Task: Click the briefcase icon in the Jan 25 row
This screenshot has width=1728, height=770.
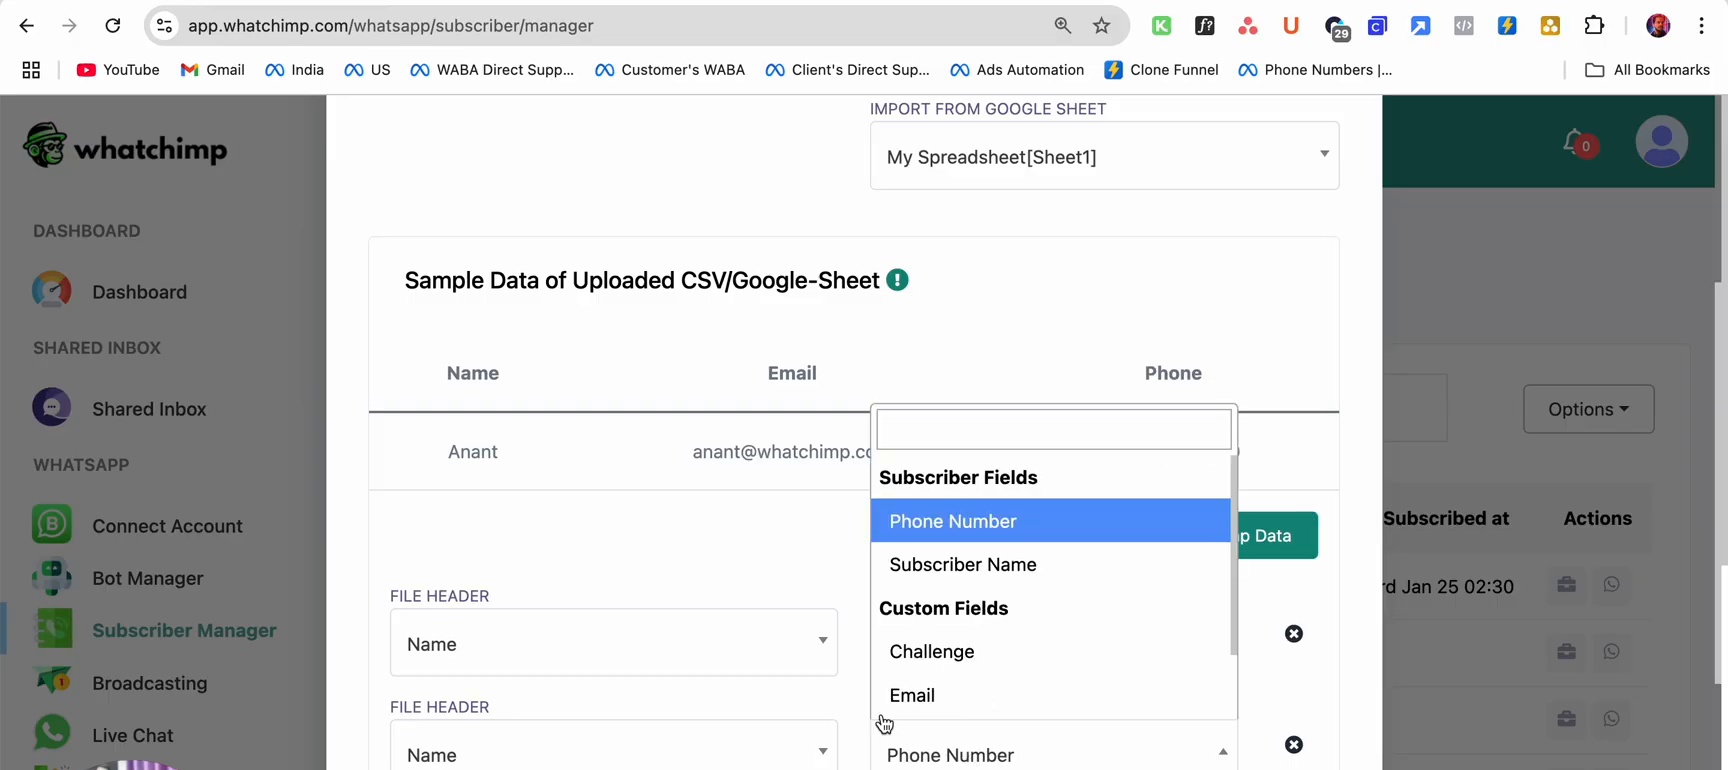Action: pyautogui.click(x=1567, y=585)
